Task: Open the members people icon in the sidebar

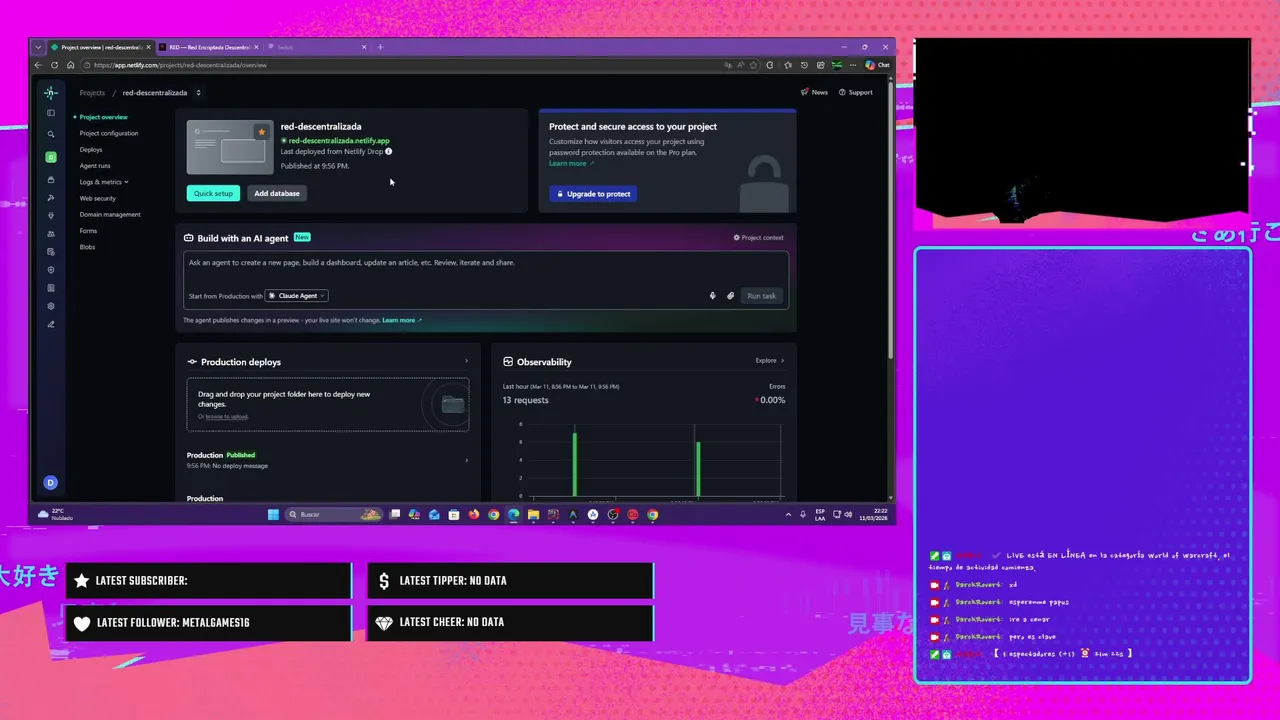Action: [x=51, y=234]
